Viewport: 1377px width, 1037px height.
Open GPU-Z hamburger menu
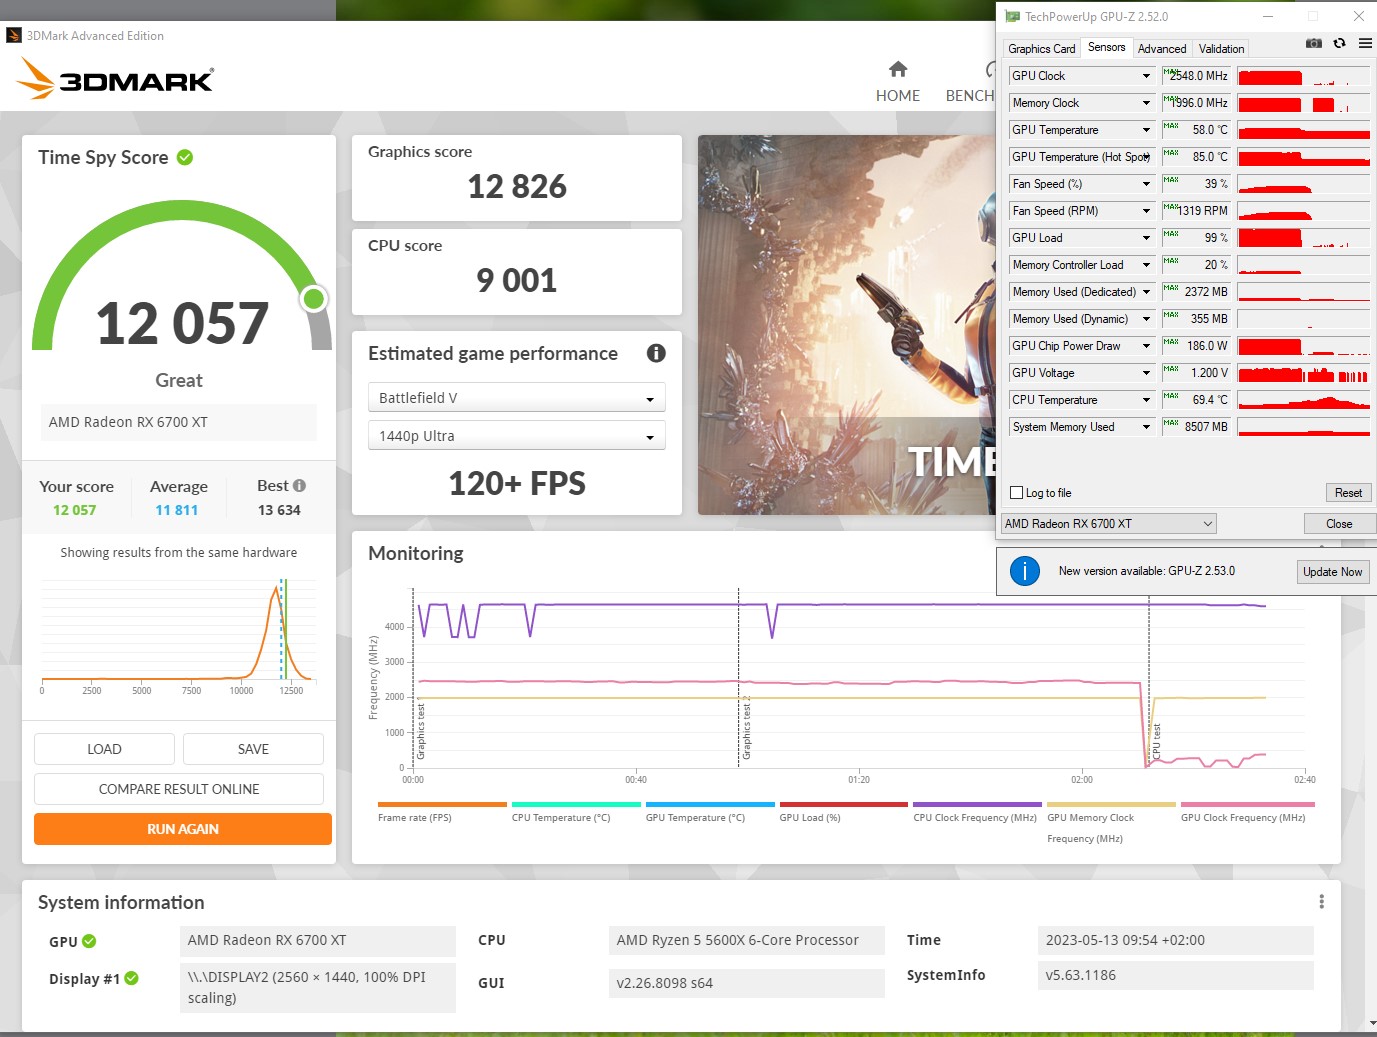coord(1365,43)
